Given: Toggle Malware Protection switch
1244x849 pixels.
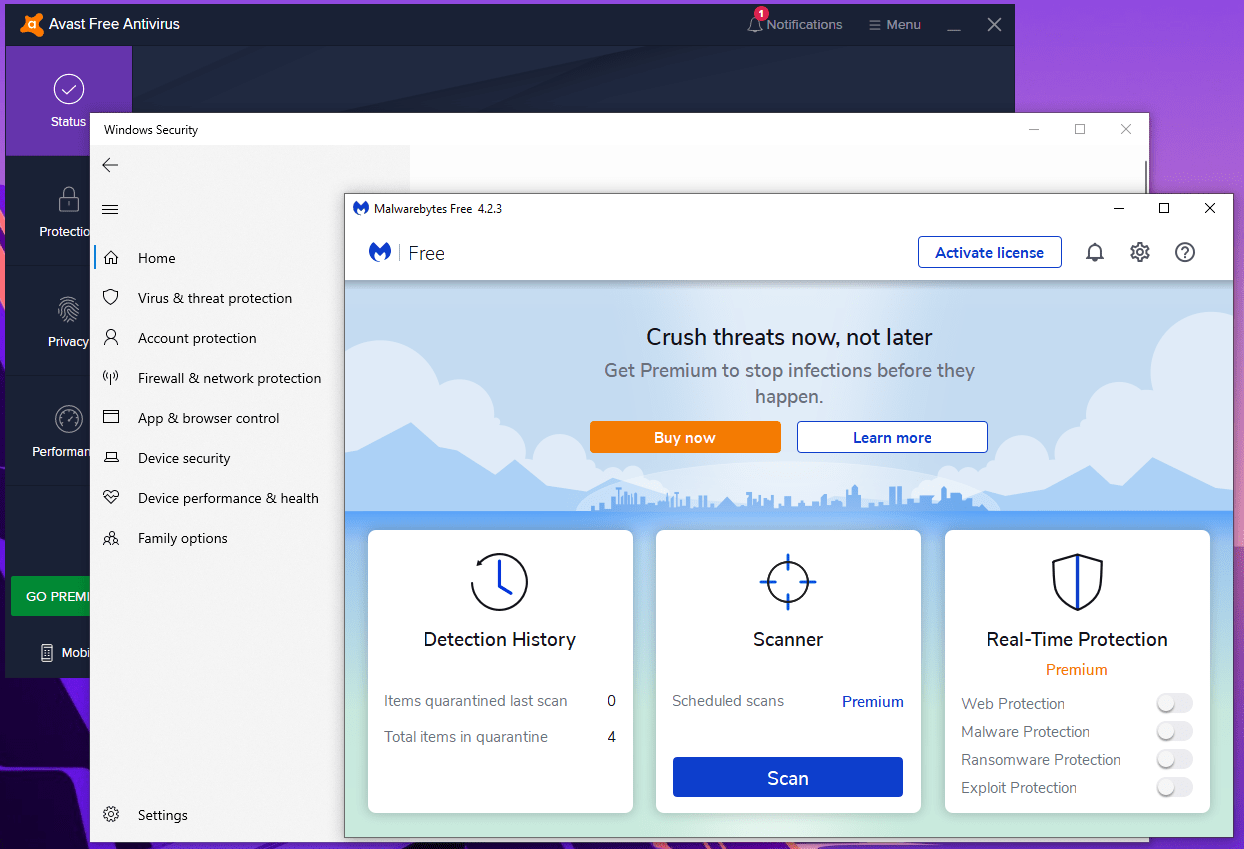Looking at the screenshot, I should (1174, 732).
